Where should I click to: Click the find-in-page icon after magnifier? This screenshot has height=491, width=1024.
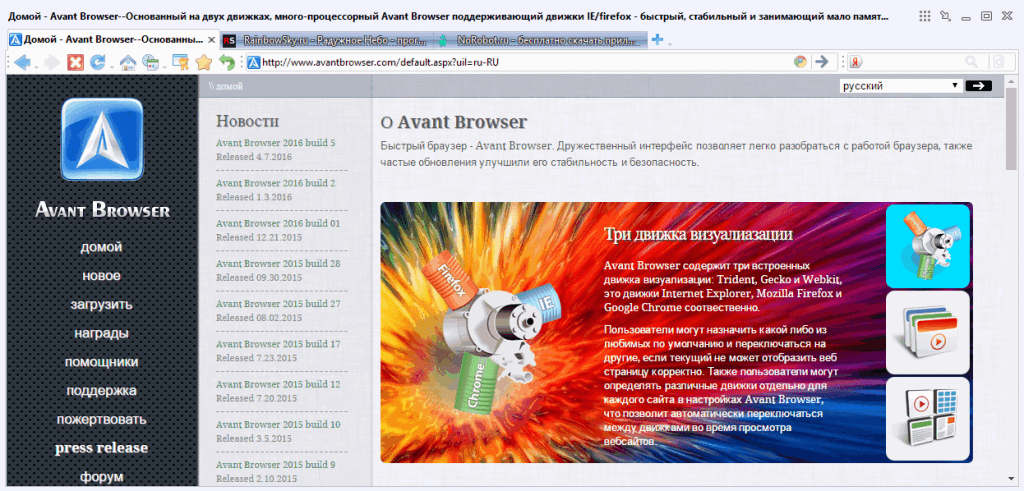pyautogui.click(x=998, y=62)
